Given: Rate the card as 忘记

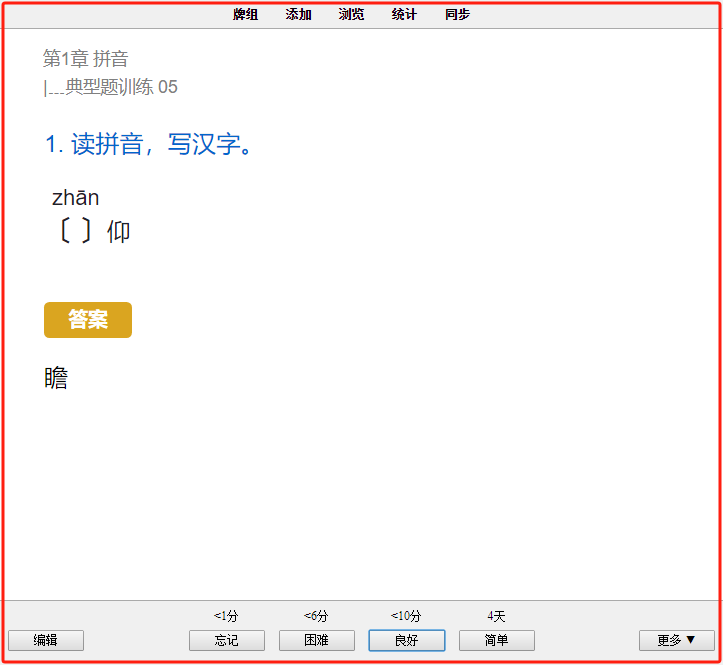Looking at the screenshot, I should (227, 640).
